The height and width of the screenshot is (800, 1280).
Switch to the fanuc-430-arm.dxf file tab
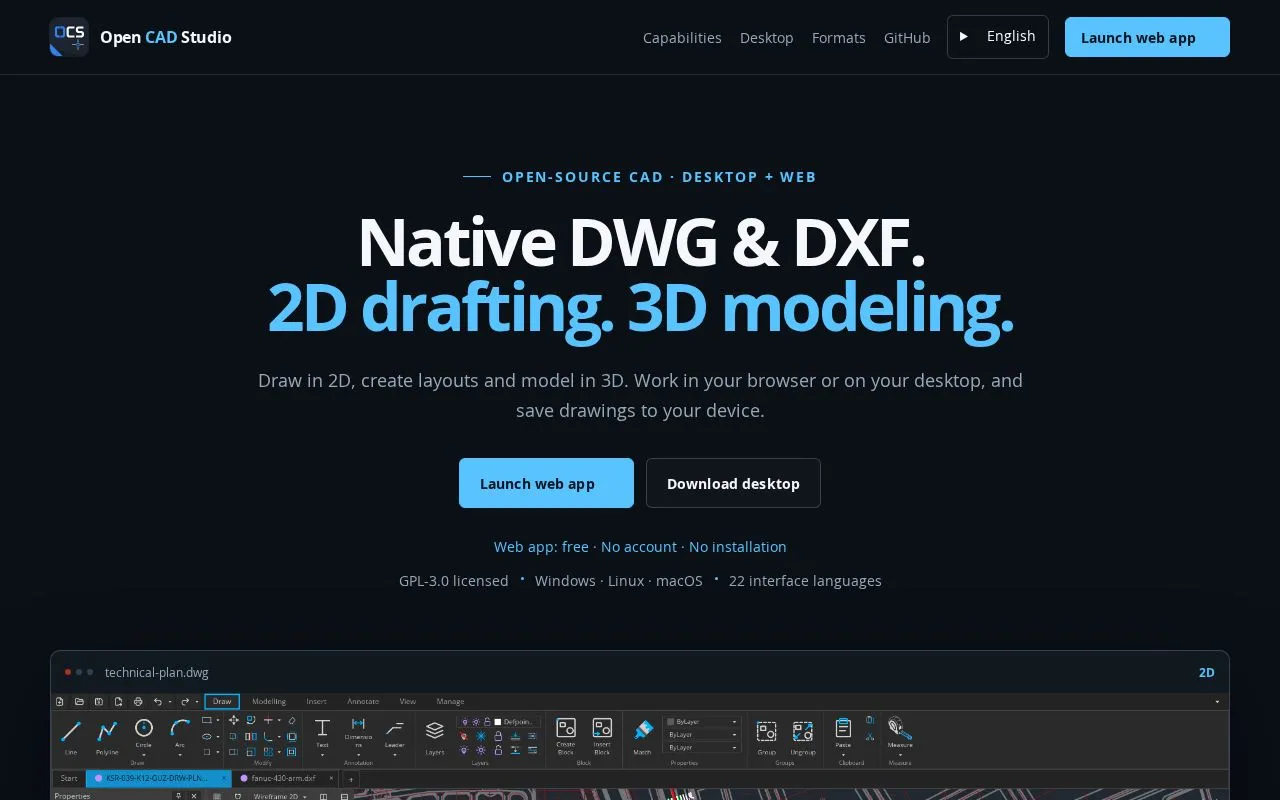[x=283, y=778]
